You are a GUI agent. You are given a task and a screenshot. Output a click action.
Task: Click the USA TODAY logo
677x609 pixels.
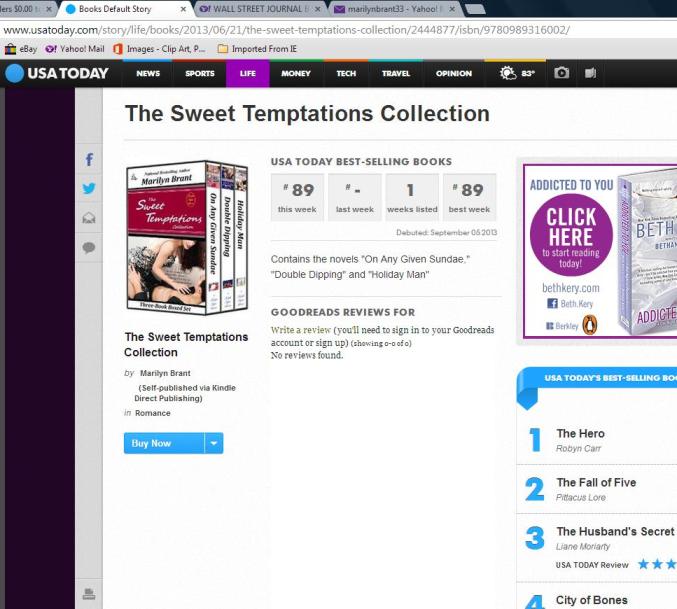point(57,73)
